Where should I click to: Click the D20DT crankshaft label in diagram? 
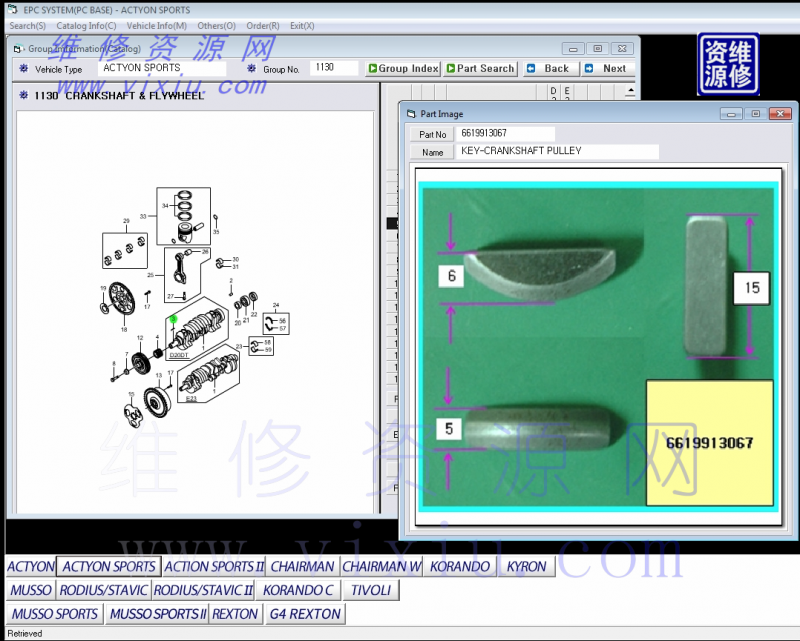coord(179,355)
